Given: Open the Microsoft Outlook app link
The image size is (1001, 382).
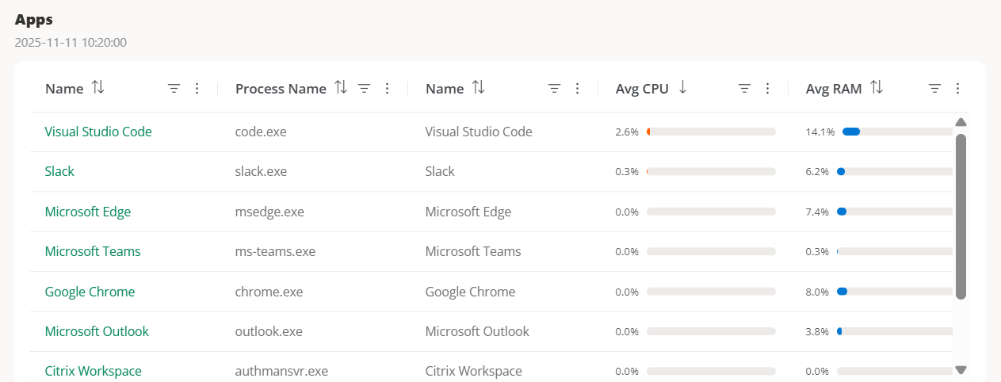Looking at the screenshot, I should pyautogui.click(x=96, y=331).
